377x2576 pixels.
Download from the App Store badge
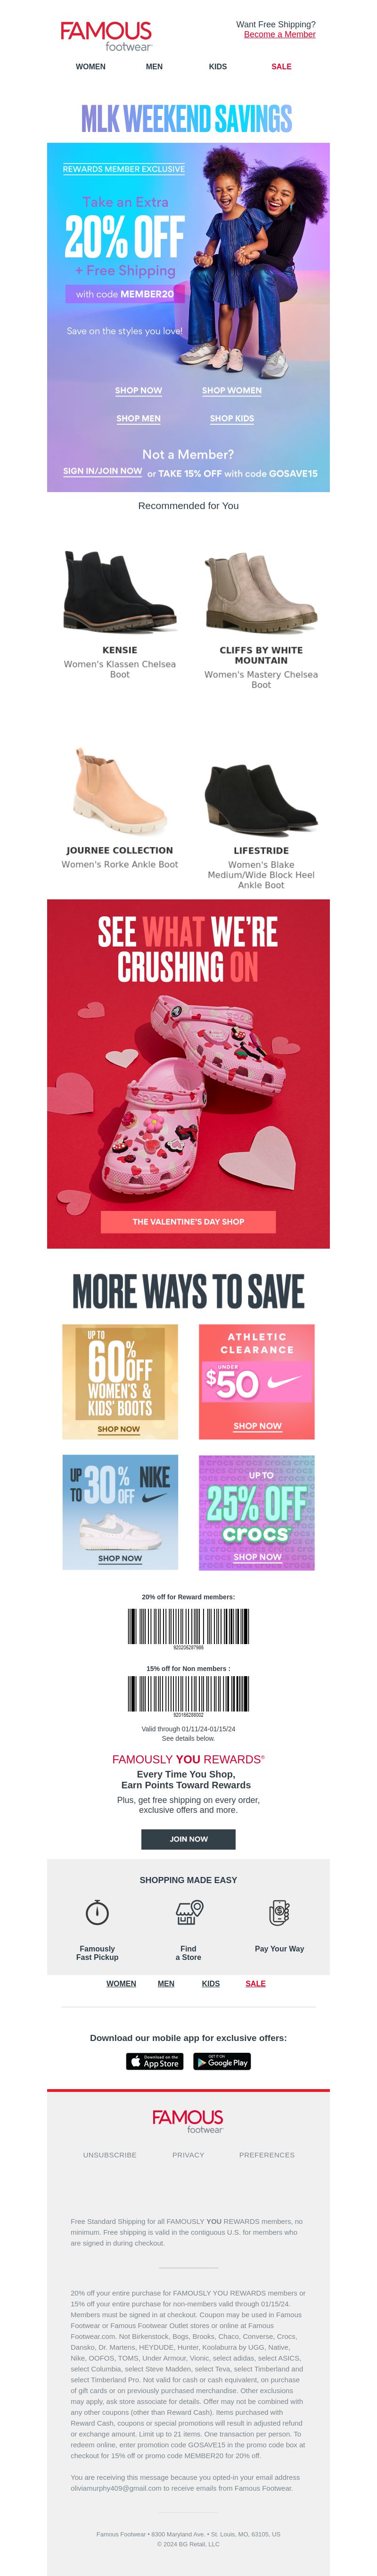click(x=155, y=2061)
